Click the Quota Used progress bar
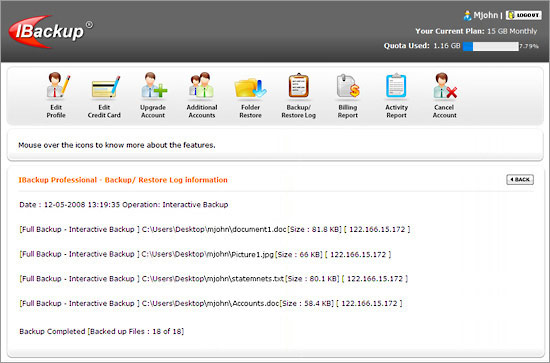This screenshot has width=550, height=363. tap(490, 46)
